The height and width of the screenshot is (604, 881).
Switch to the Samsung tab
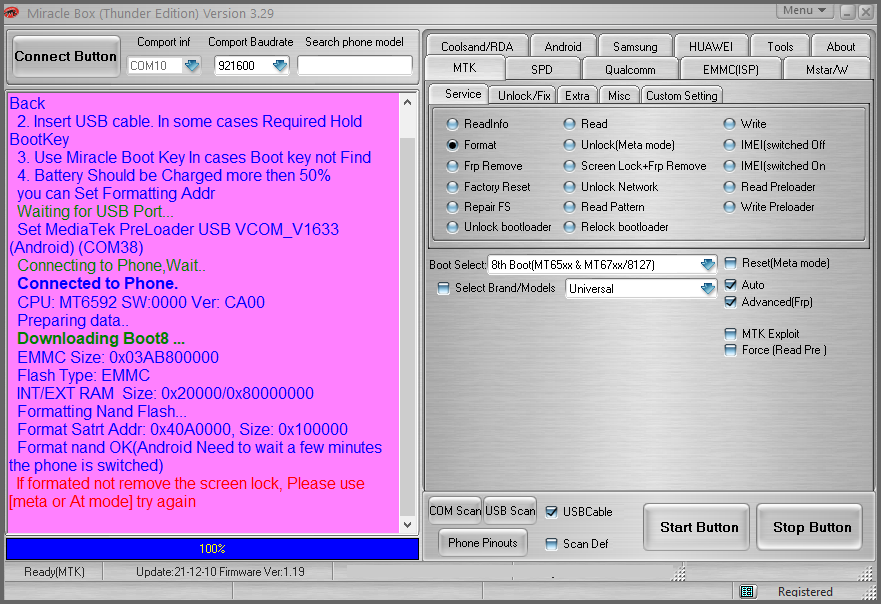click(x=635, y=47)
